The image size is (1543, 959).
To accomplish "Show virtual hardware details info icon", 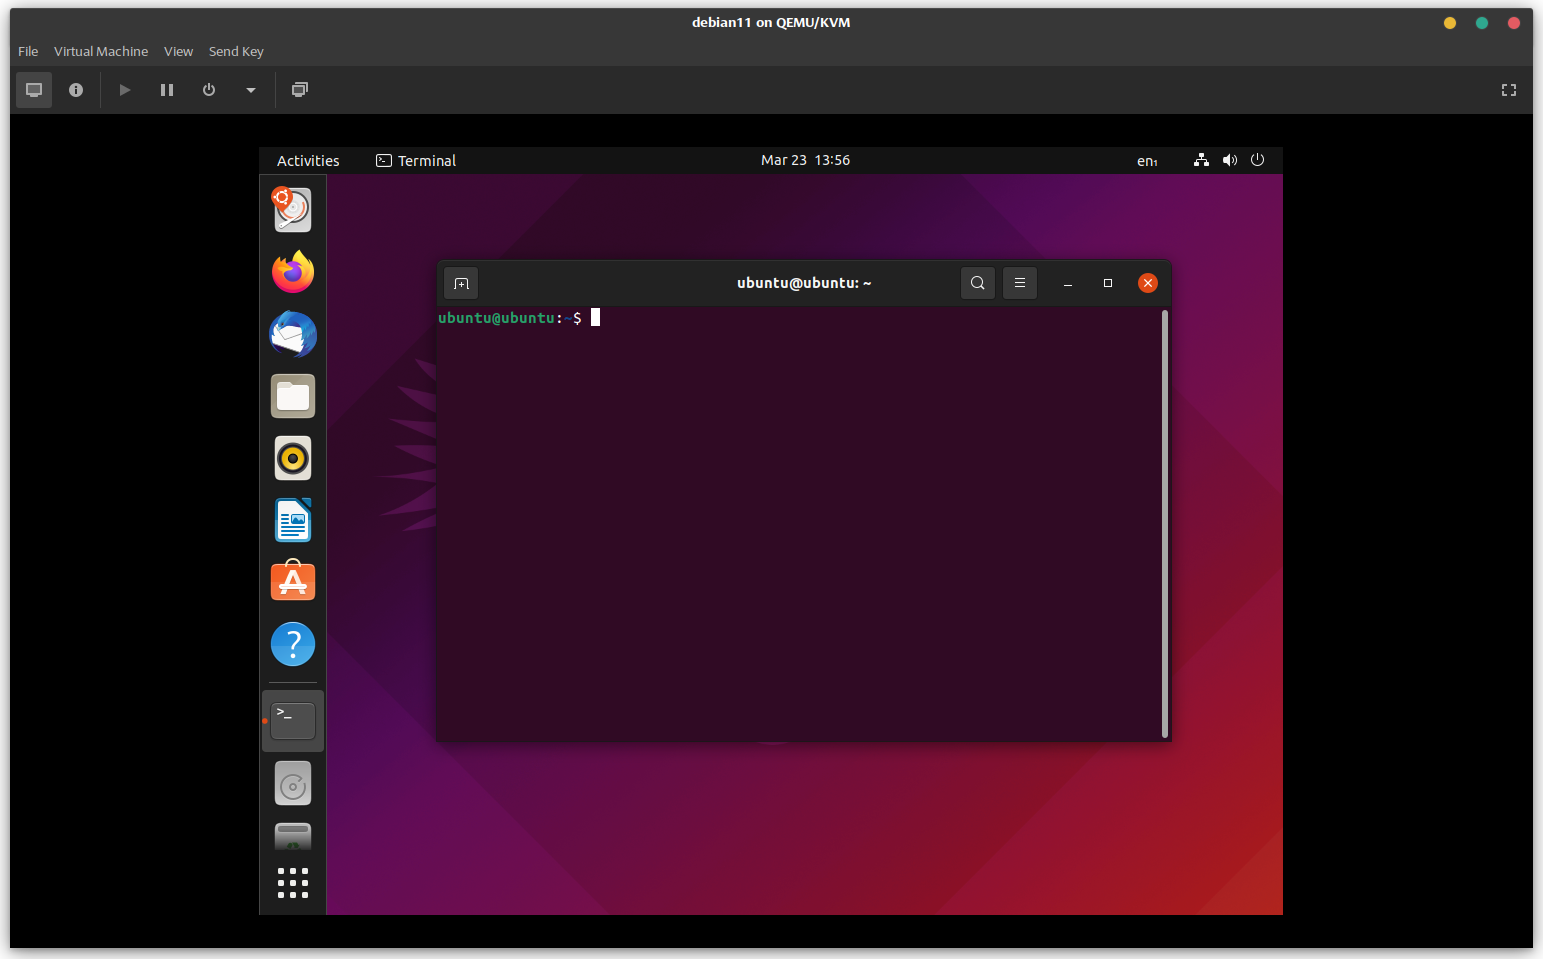I will coord(76,90).
